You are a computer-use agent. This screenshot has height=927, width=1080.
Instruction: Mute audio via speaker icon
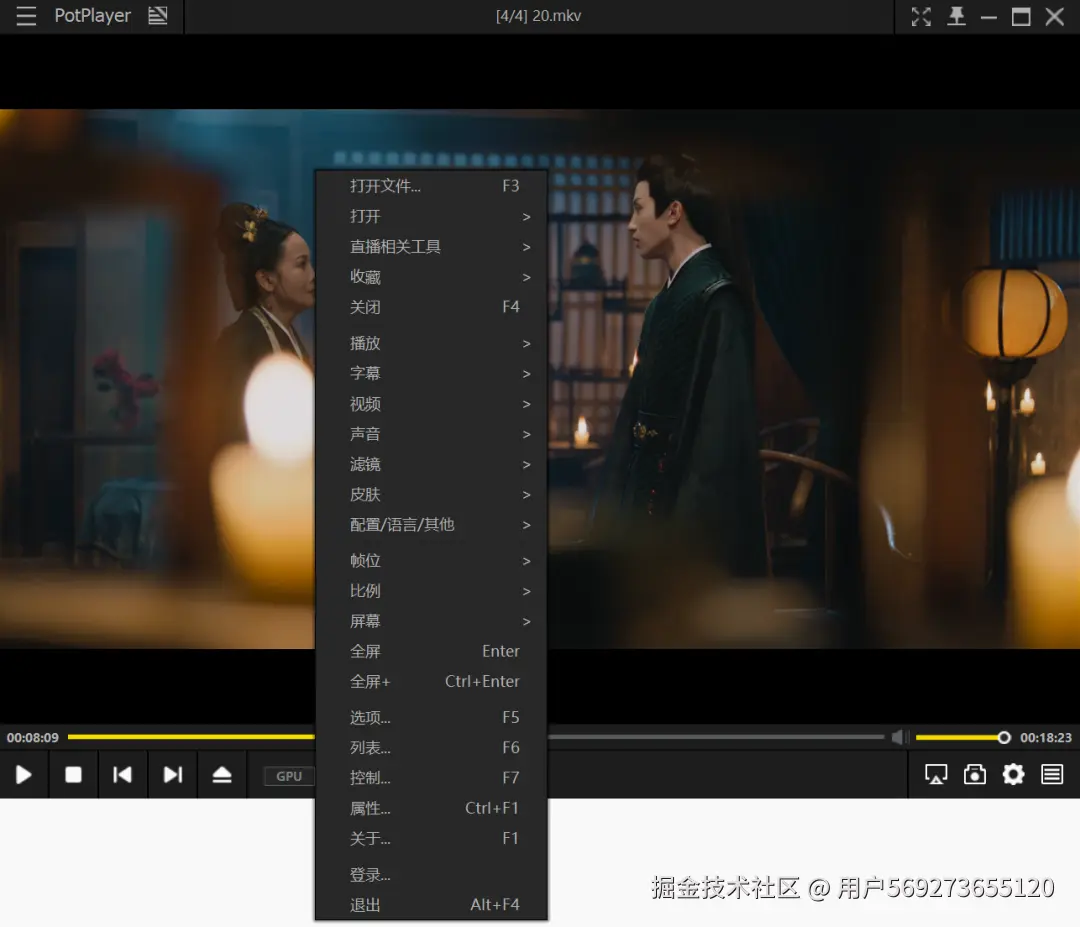click(x=899, y=738)
